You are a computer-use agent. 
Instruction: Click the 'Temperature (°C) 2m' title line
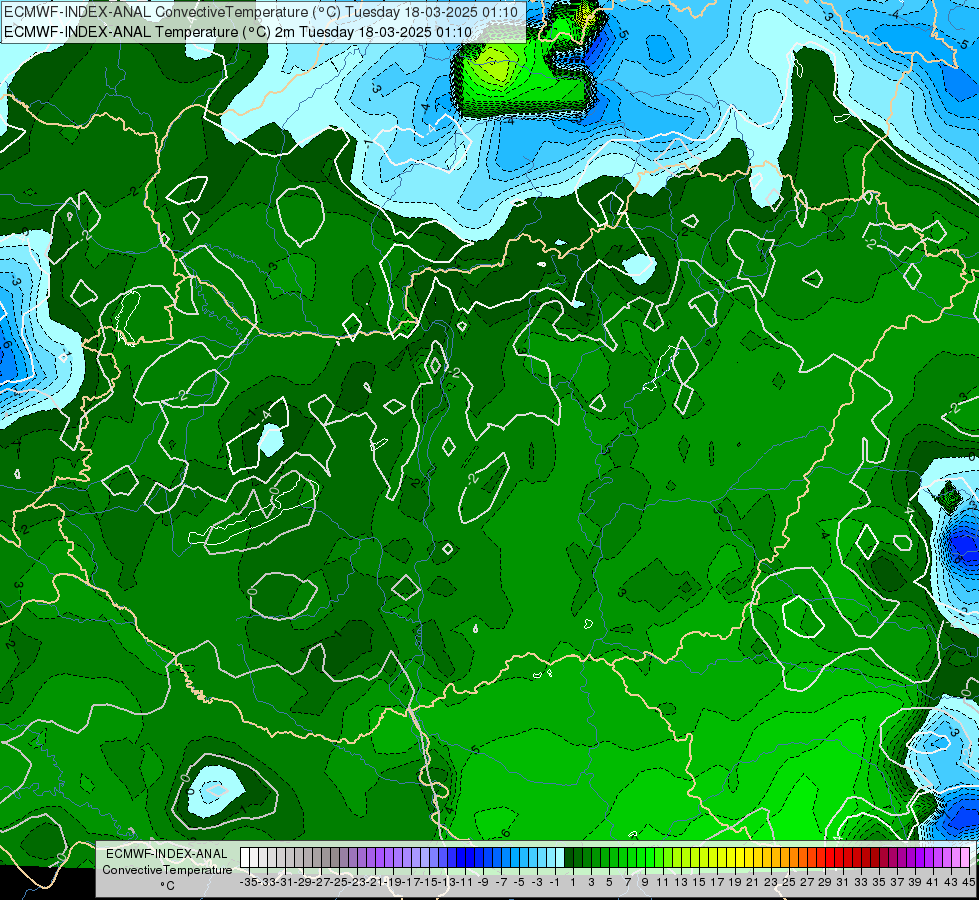click(x=238, y=31)
